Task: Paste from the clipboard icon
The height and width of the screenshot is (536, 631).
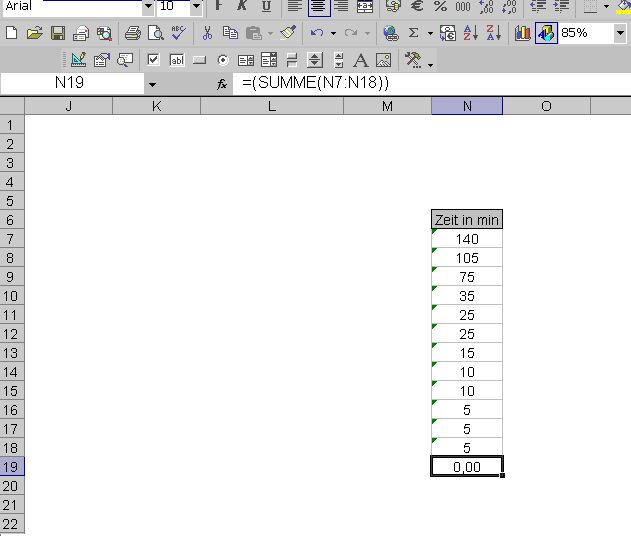Action: (x=254, y=33)
